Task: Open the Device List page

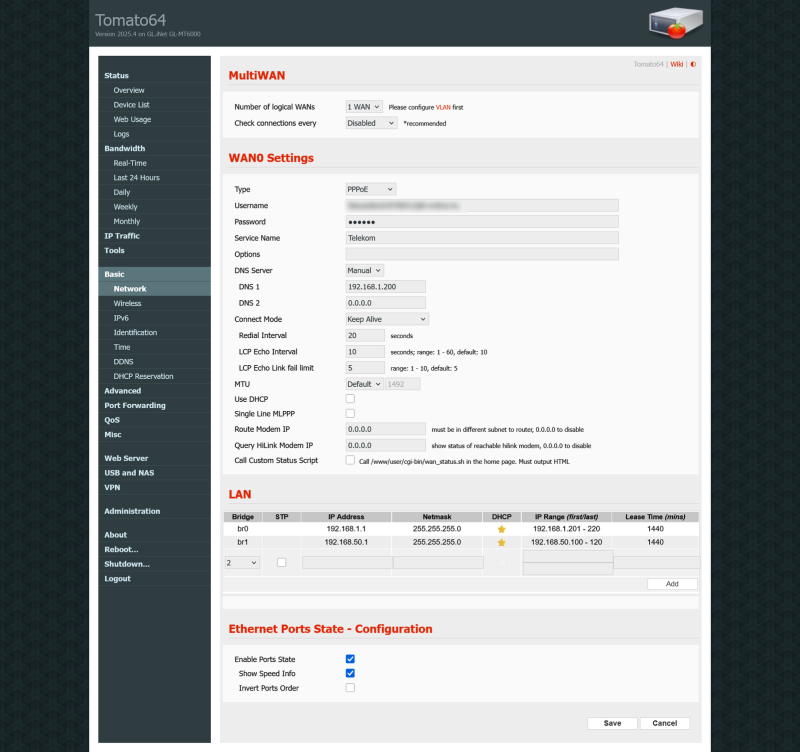Action: (132, 105)
